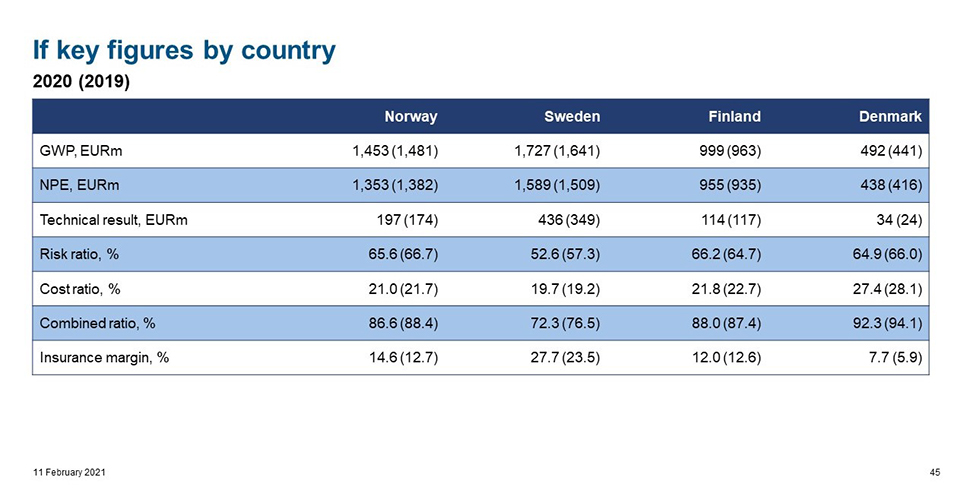Click the slide title 'If key figures by country'
The height and width of the screenshot is (493, 970).
click(x=184, y=50)
